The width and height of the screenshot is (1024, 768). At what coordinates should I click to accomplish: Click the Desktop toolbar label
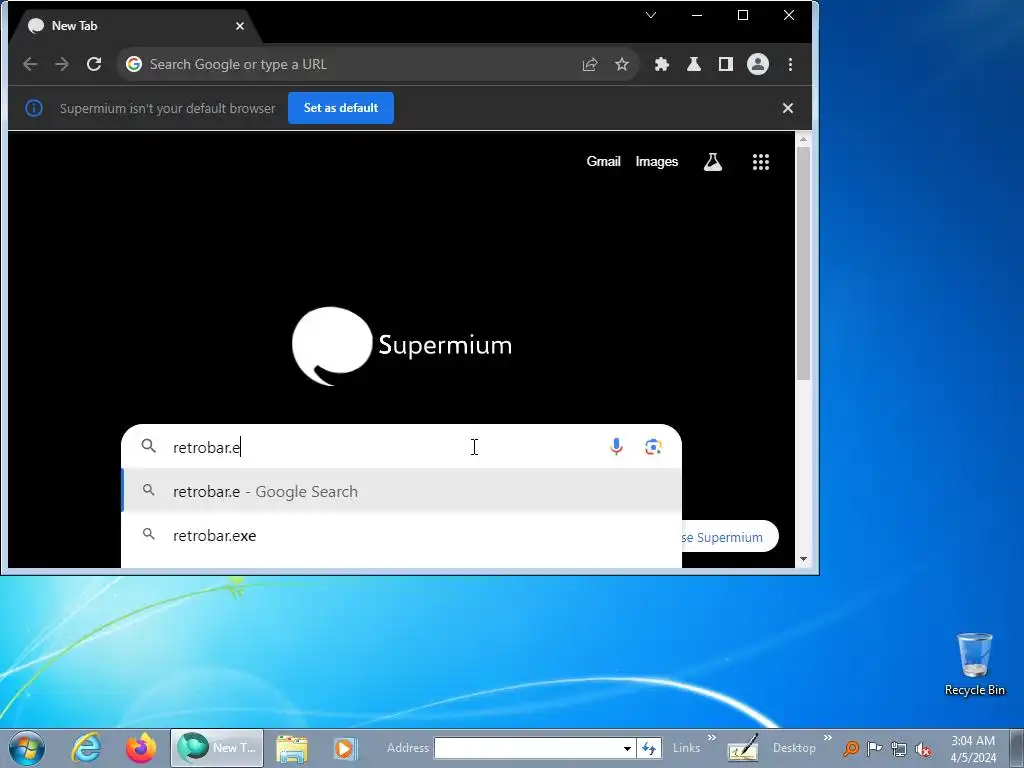794,748
